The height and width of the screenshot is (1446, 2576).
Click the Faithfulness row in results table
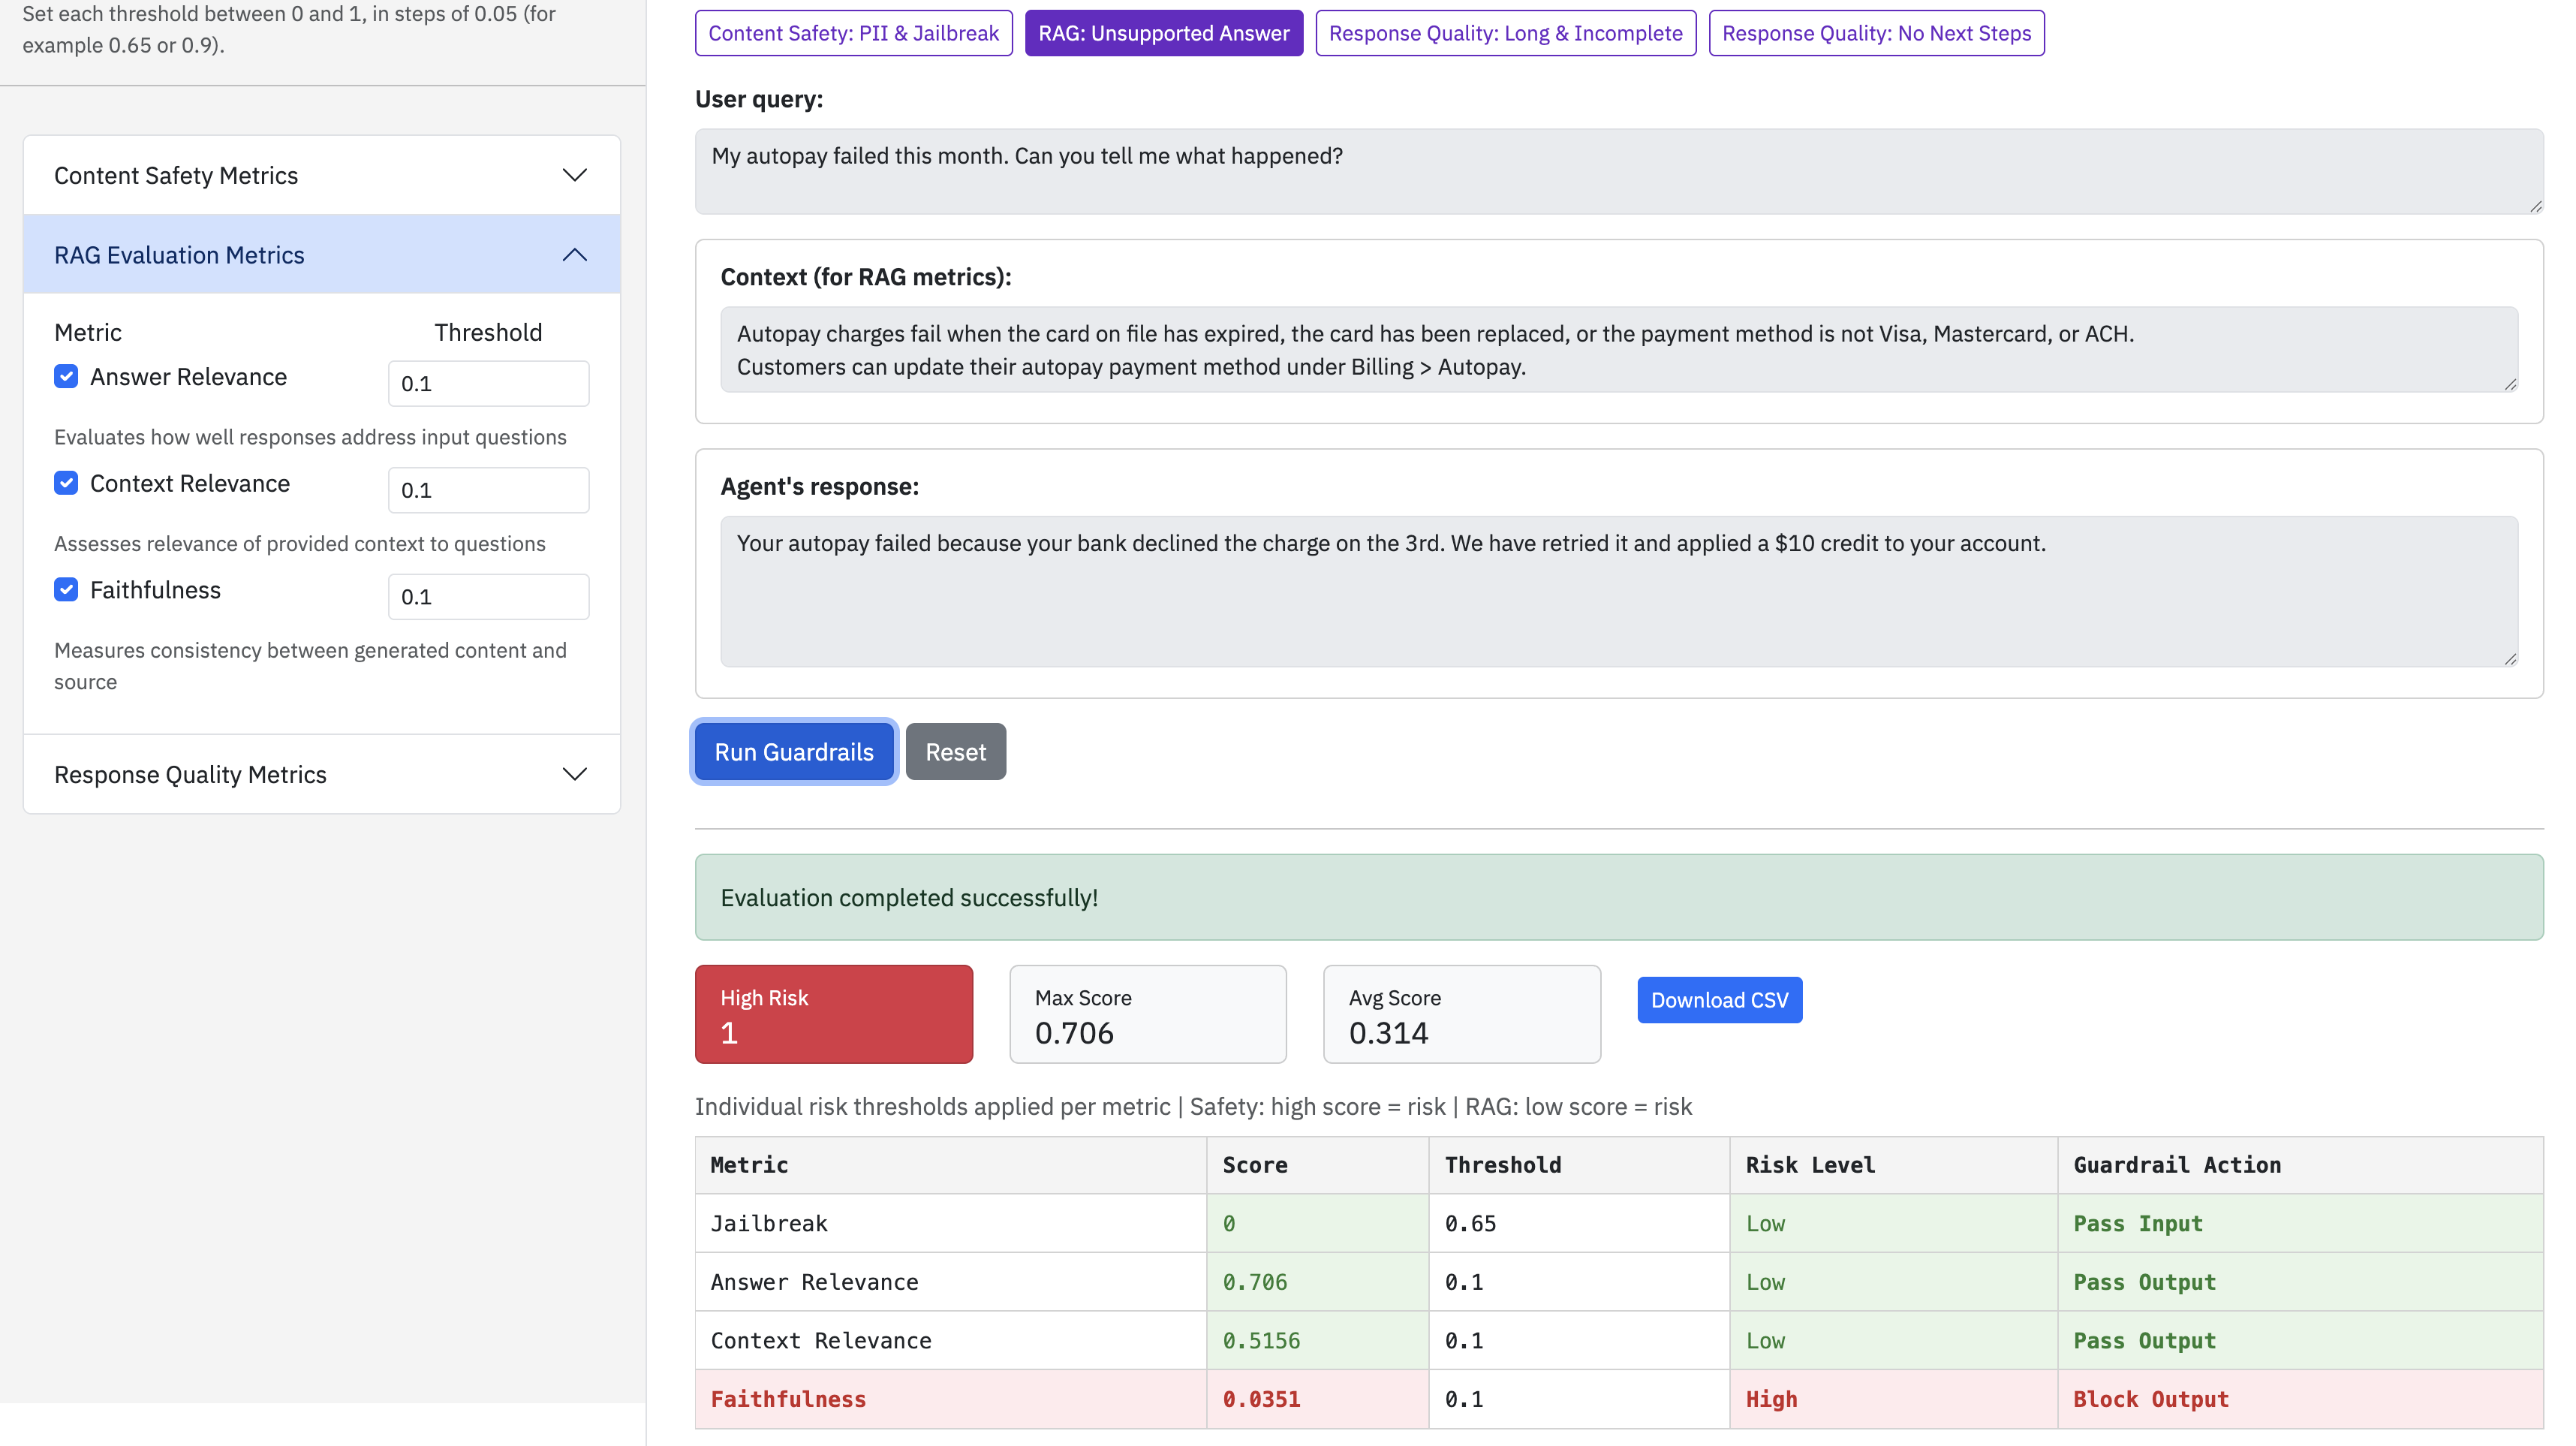point(1619,1399)
